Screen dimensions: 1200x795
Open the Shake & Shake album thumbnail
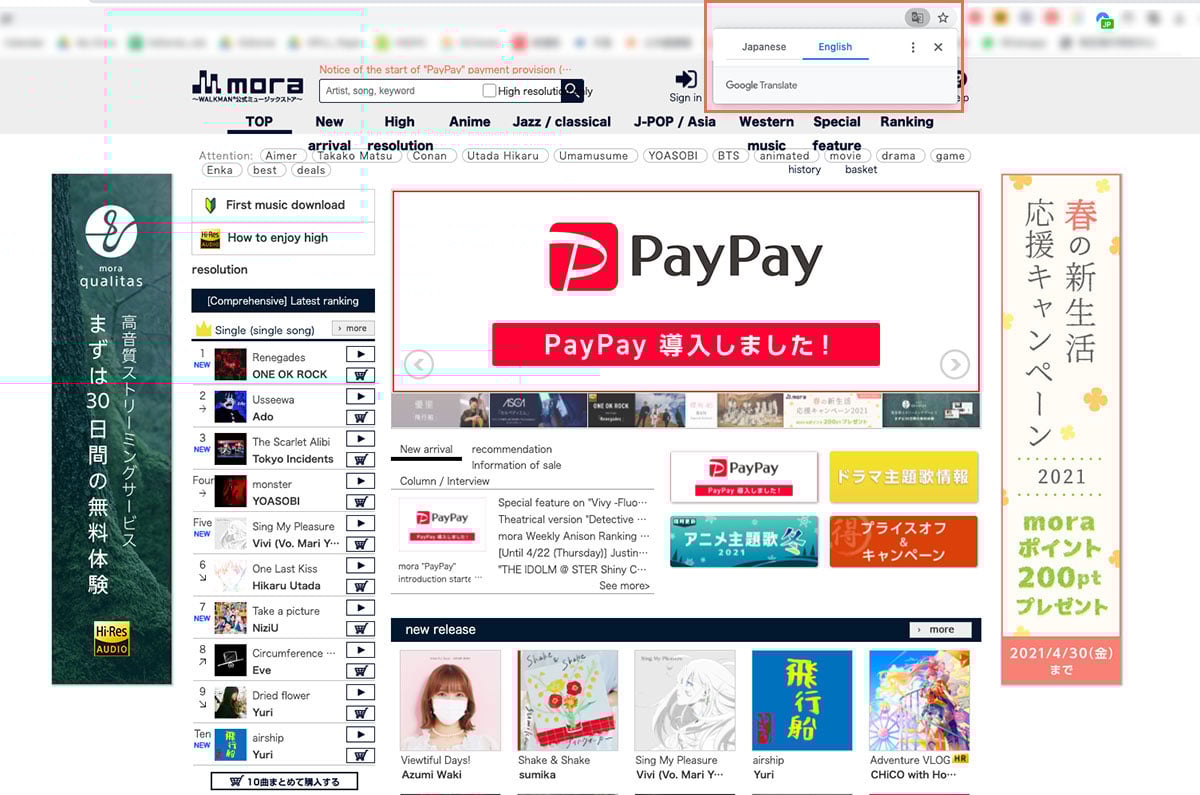tap(568, 700)
